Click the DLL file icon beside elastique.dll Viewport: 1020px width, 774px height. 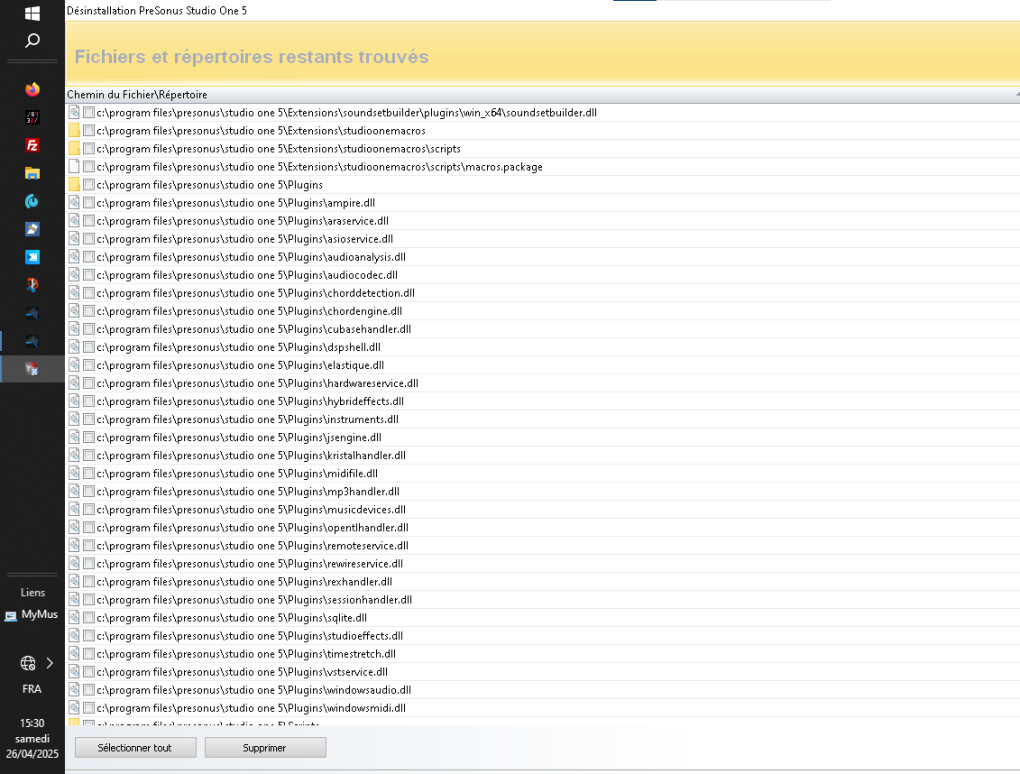(x=74, y=365)
